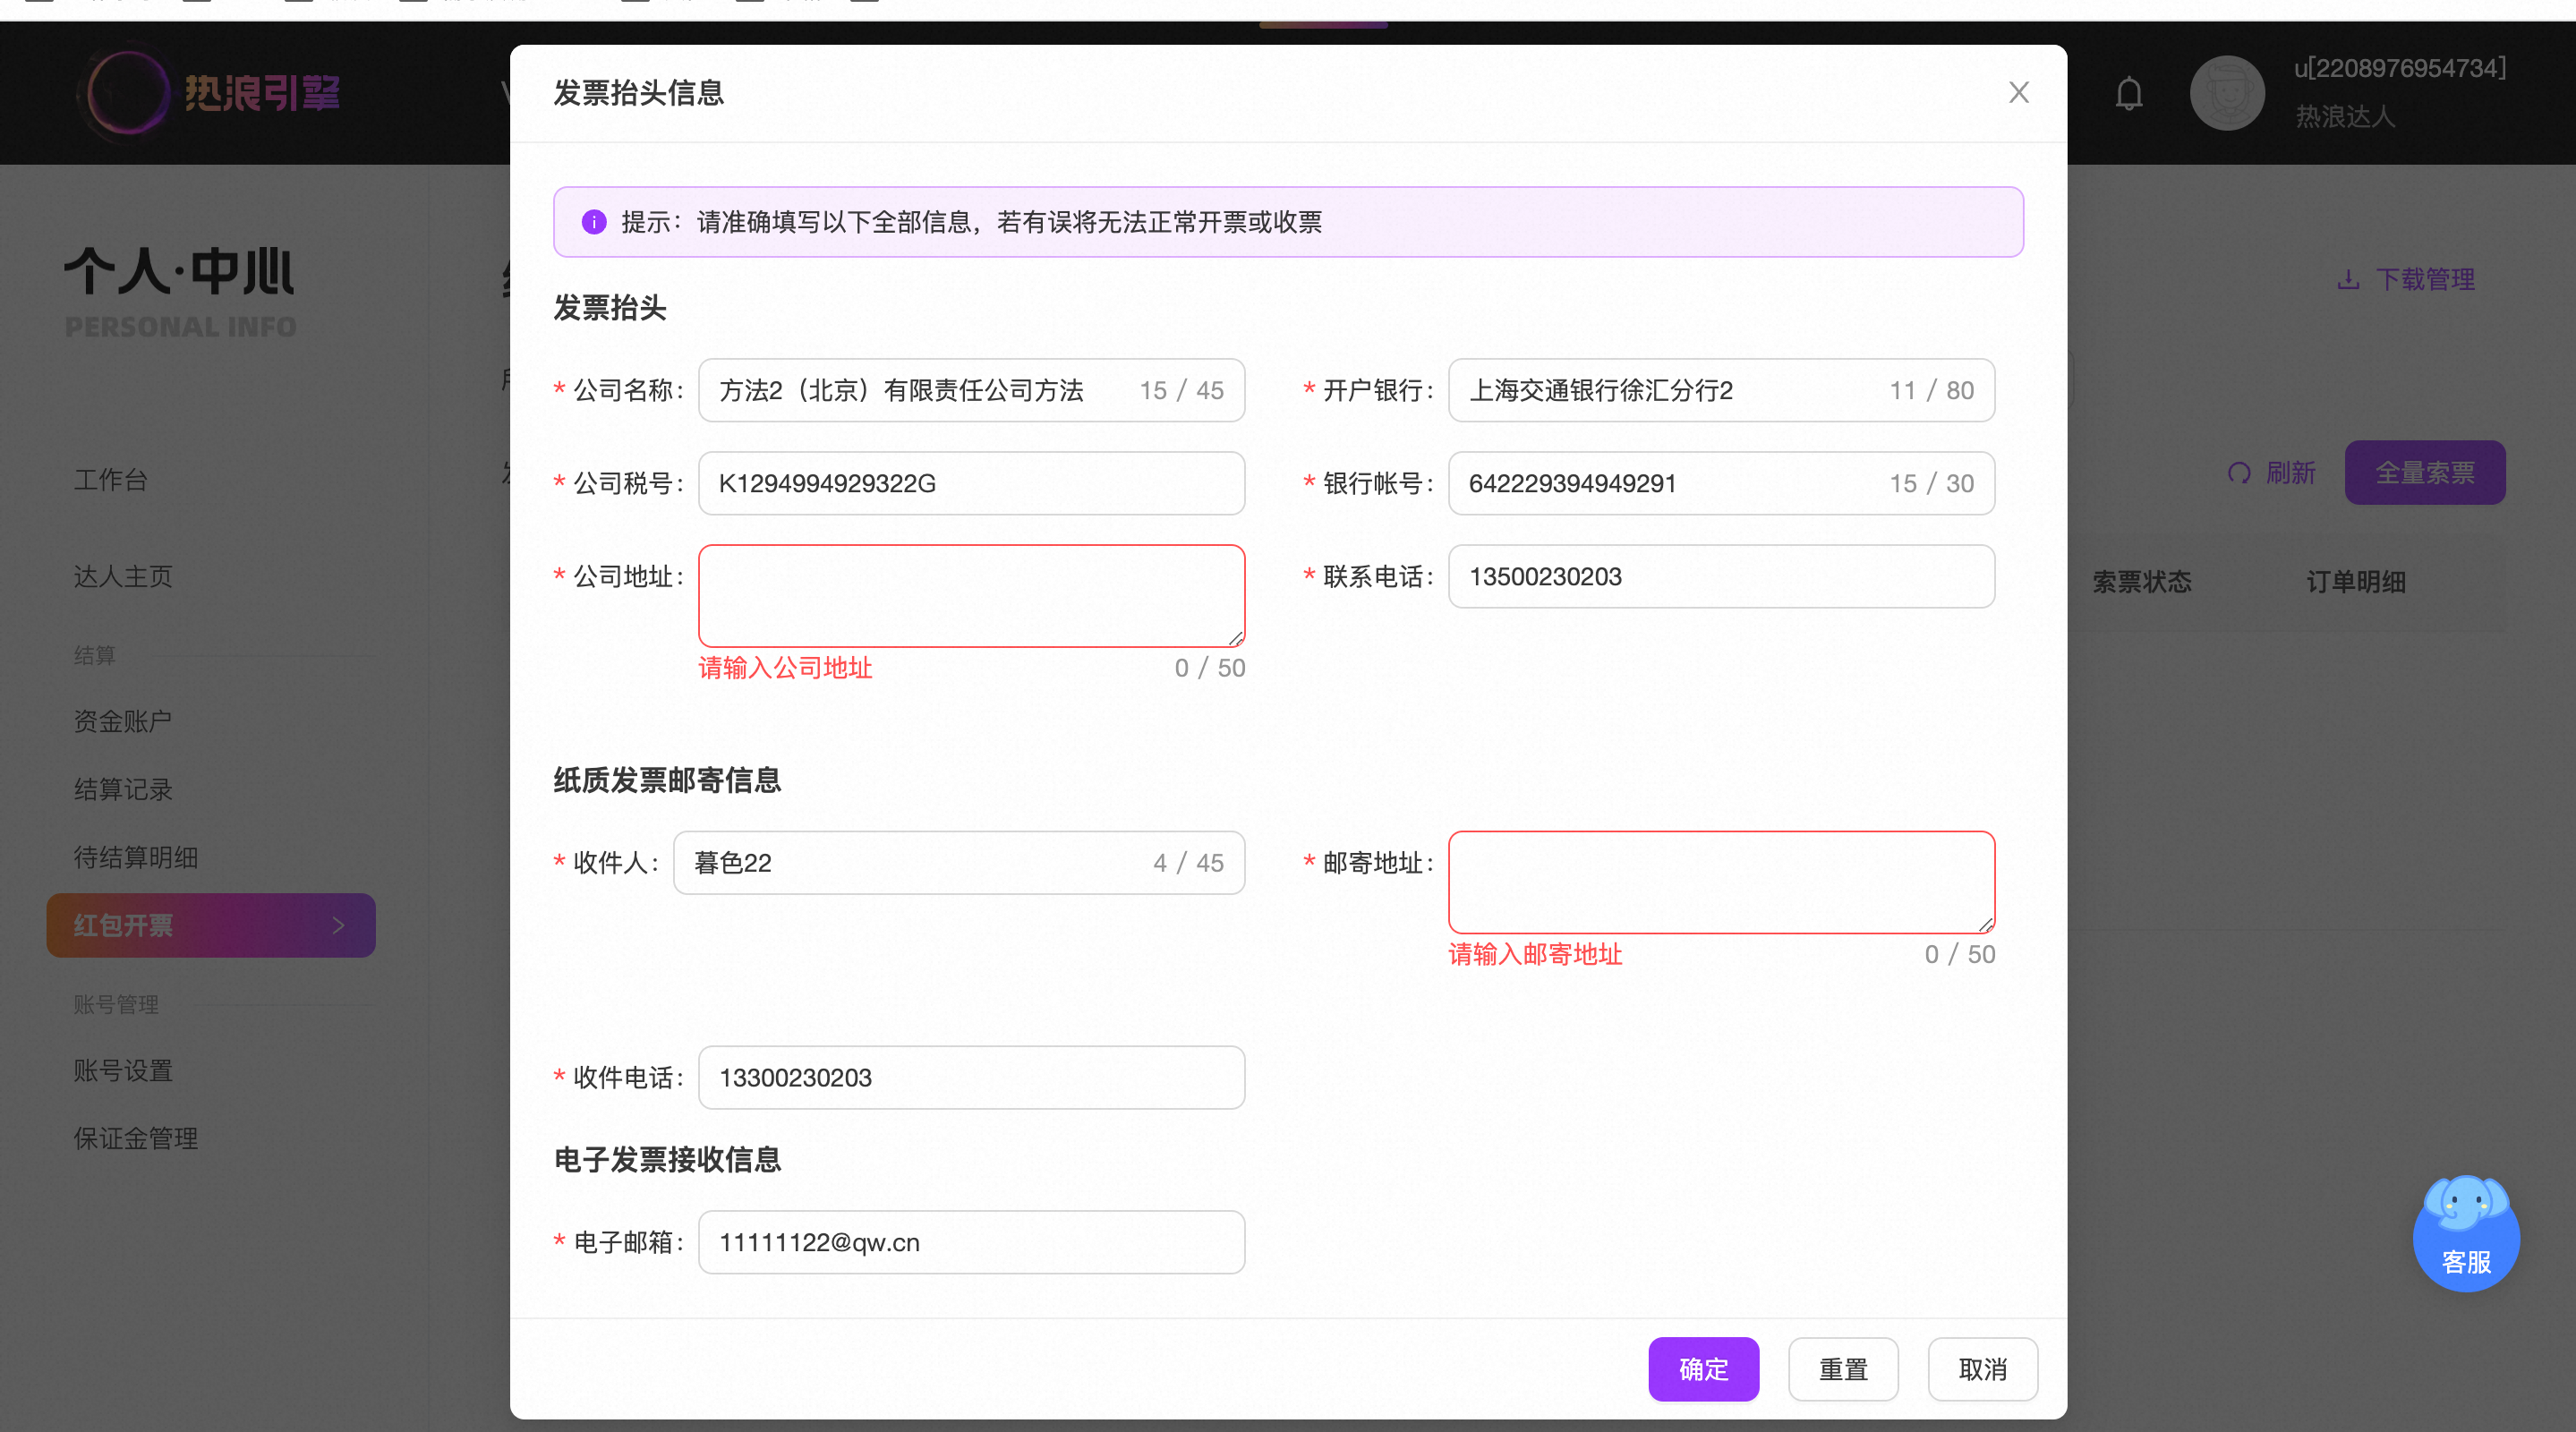Click into the empty 公司地址 textarea
This screenshot has width=2576, height=1432.
(971, 596)
